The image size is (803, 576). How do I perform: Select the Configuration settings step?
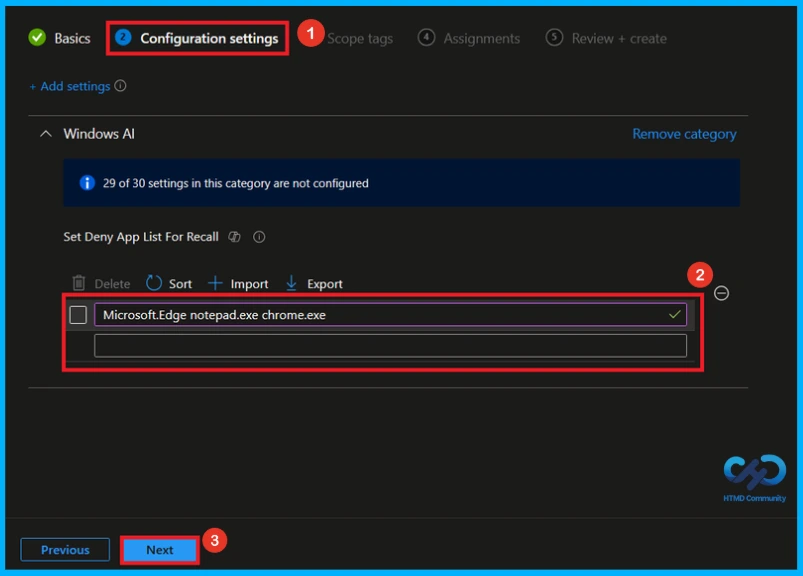[x=197, y=38]
